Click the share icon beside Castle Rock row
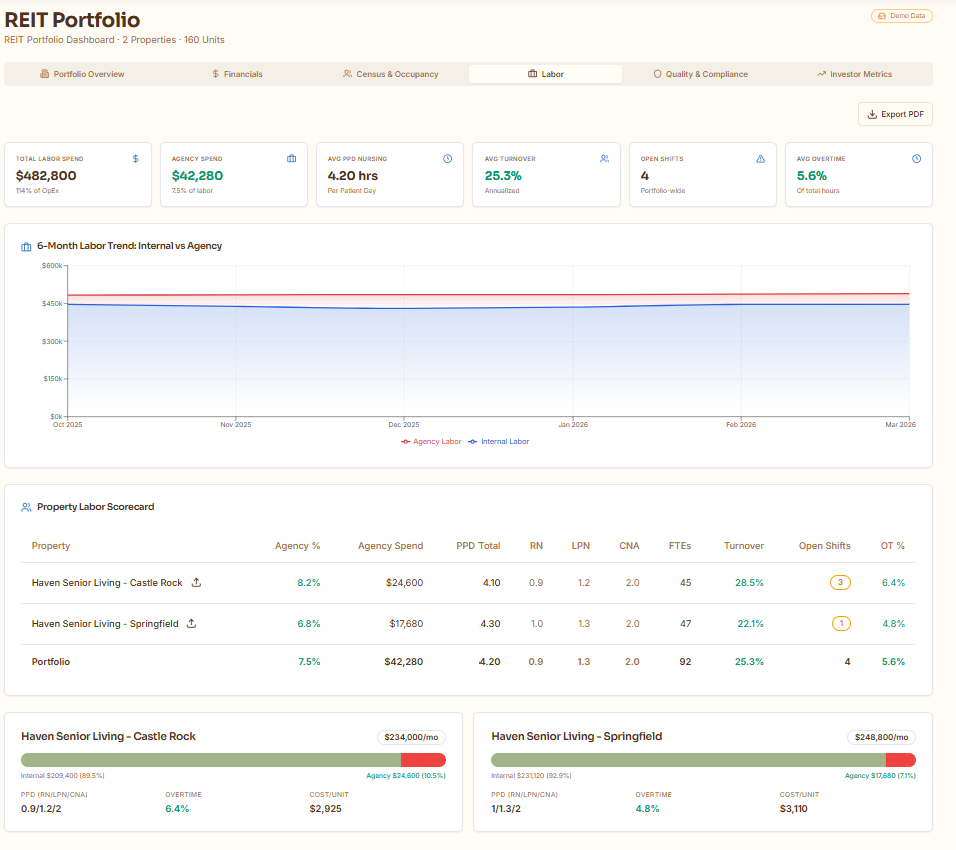 point(196,582)
